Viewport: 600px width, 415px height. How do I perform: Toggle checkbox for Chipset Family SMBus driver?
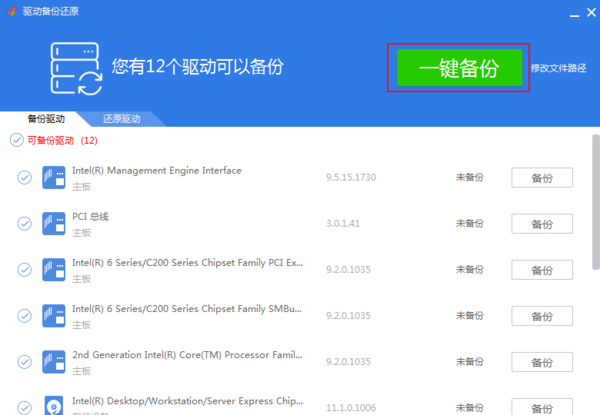(25, 316)
